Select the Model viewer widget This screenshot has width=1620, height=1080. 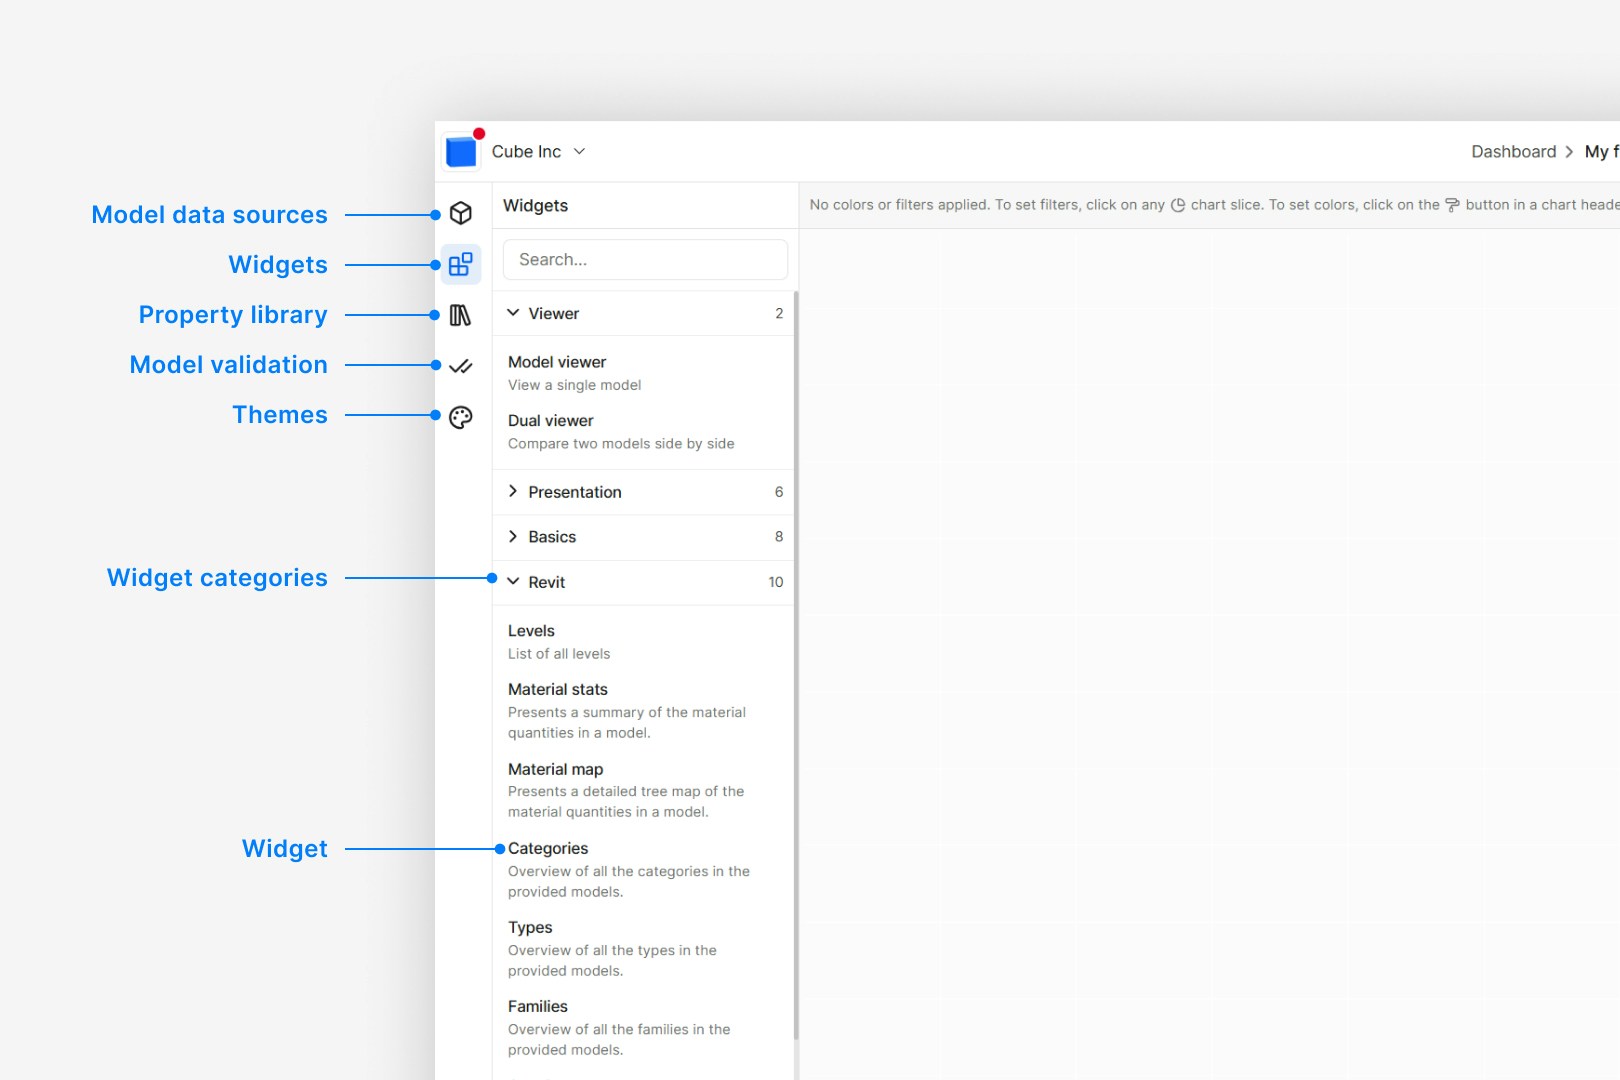point(645,373)
